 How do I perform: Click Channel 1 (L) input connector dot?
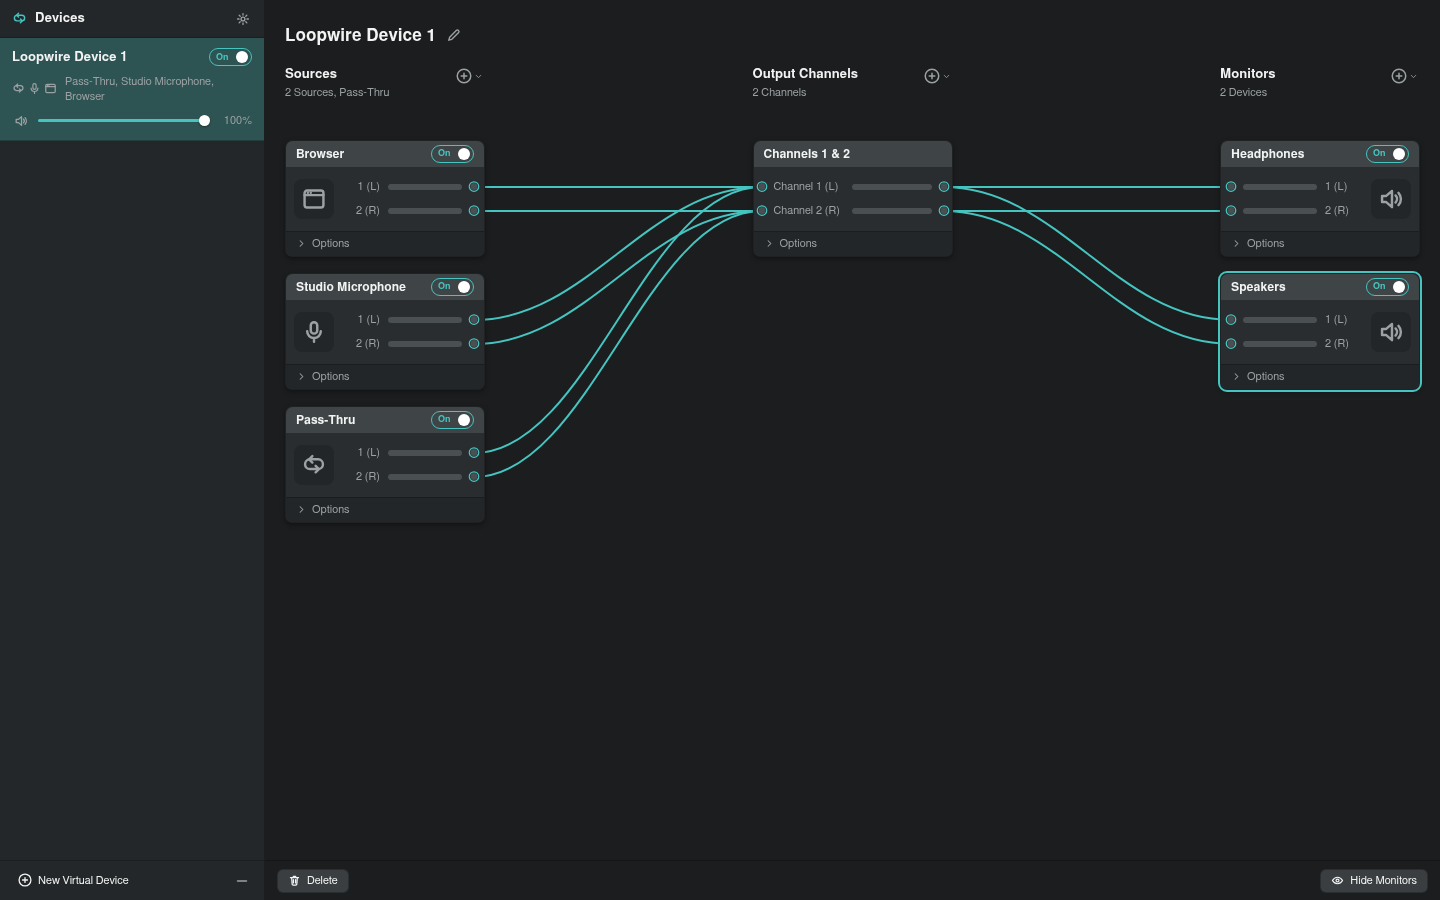762,187
